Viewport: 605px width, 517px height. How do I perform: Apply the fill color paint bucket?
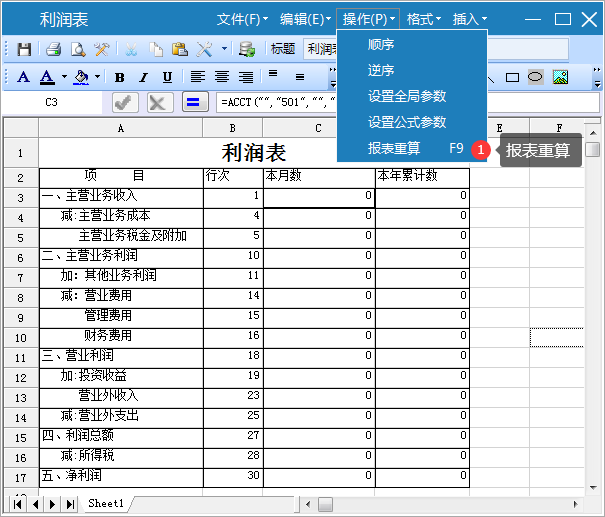[81, 77]
